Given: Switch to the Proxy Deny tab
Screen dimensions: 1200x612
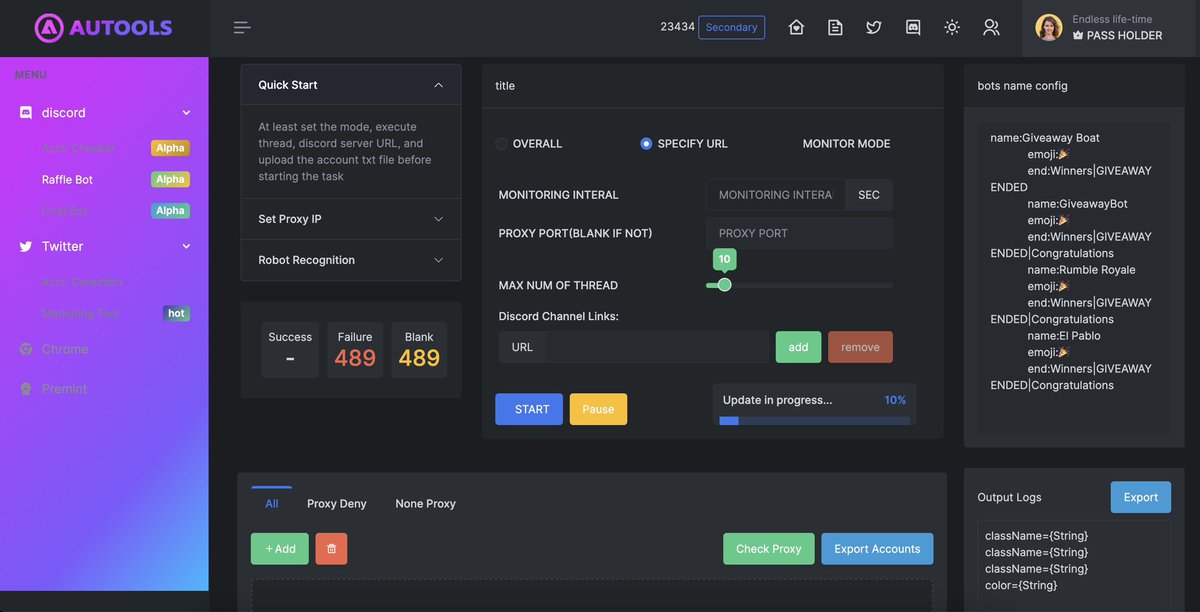Looking at the screenshot, I should (x=337, y=504).
